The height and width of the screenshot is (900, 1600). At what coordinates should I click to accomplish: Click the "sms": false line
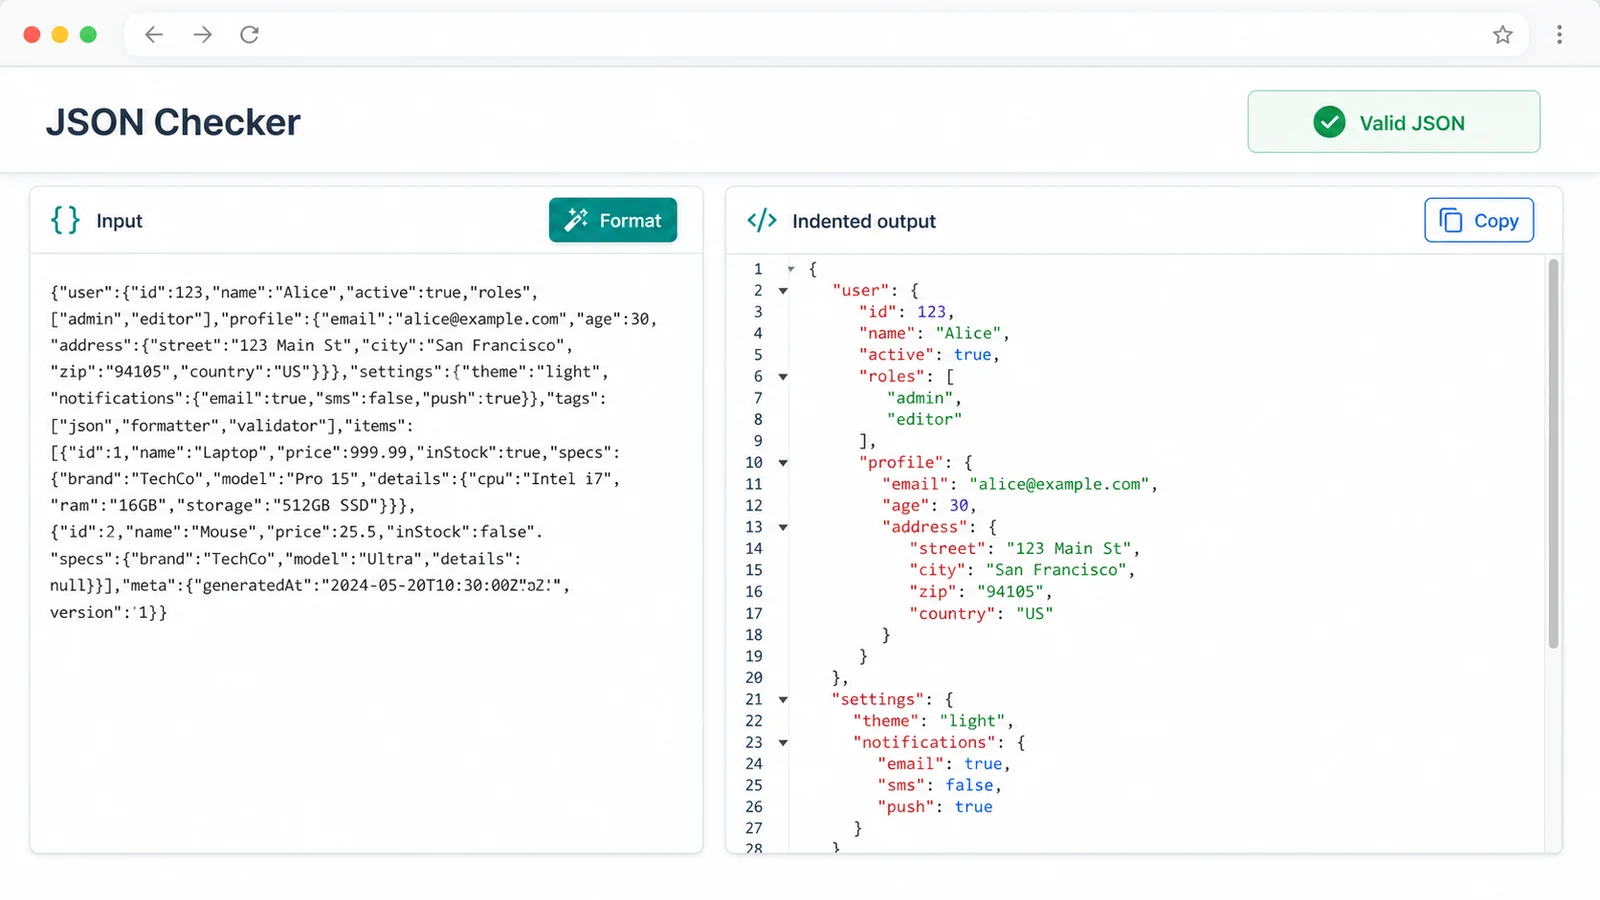point(940,786)
